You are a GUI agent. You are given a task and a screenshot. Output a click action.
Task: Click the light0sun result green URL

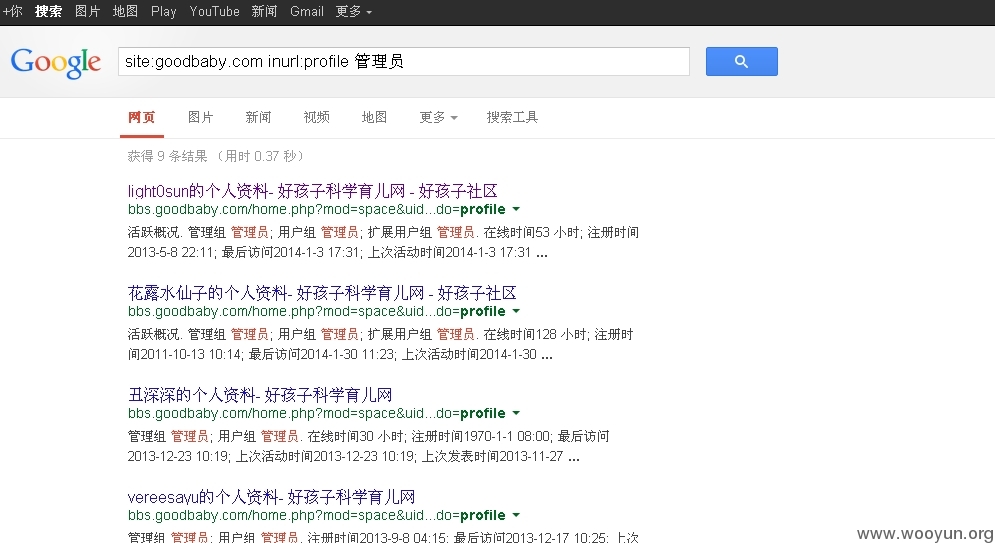tap(317, 209)
